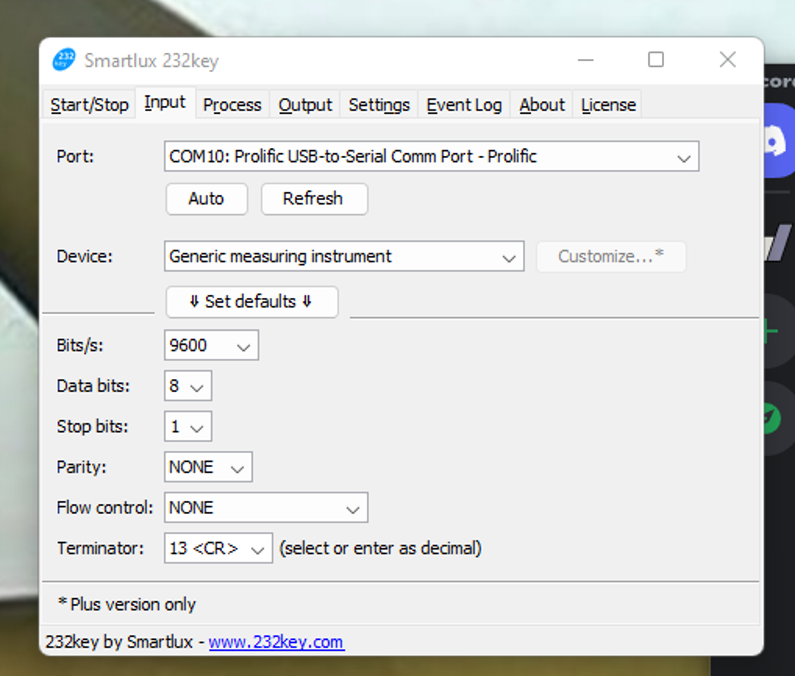The width and height of the screenshot is (795, 676).
Task: Expand the Parity dropdown
Action: pos(208,467)
